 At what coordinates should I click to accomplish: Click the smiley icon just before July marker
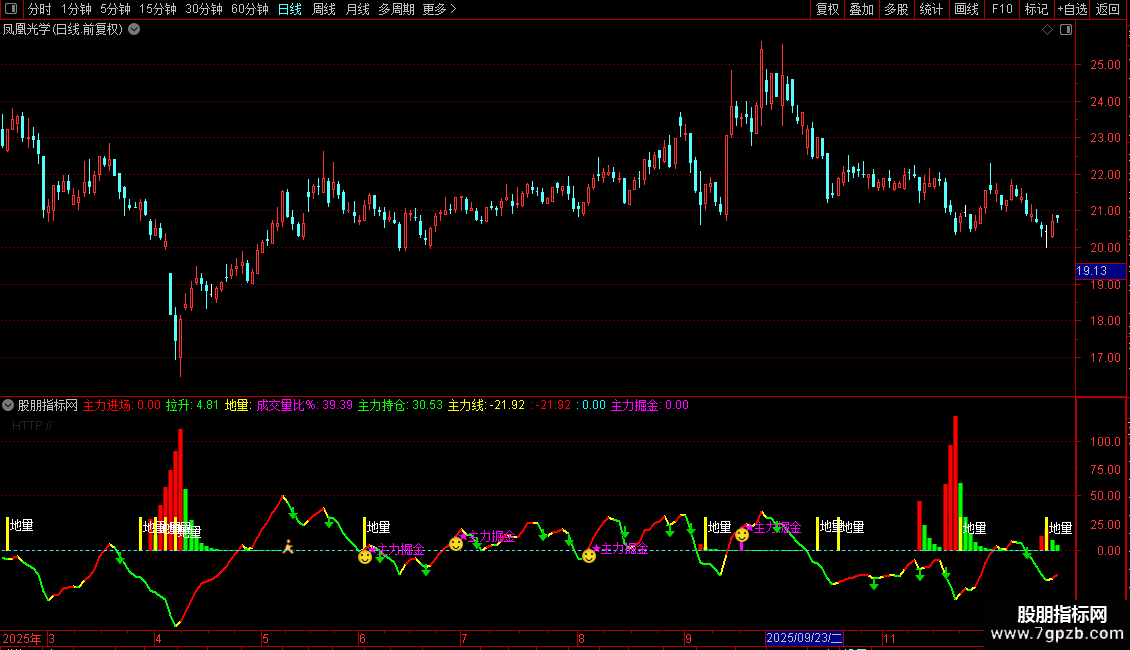tap(456, 543)
